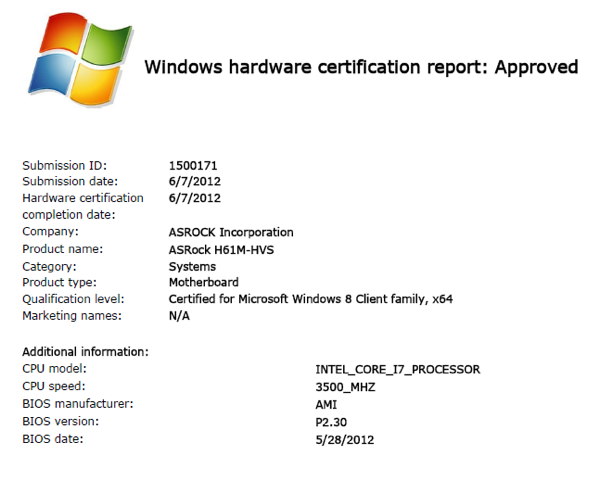Viewport: 600px width, 481px height.
Task: Select the 'ASRock H61M-HVS' product name
Action: click(221, 250)
